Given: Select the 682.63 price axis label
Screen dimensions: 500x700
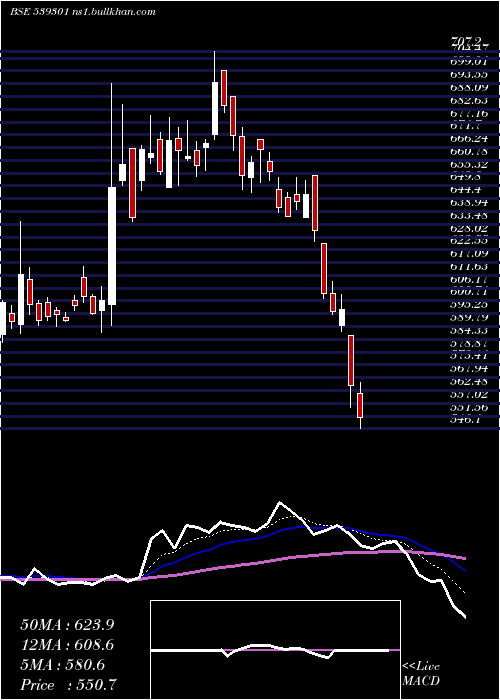Looking at the screenshot, I should (x=470, y=100).
